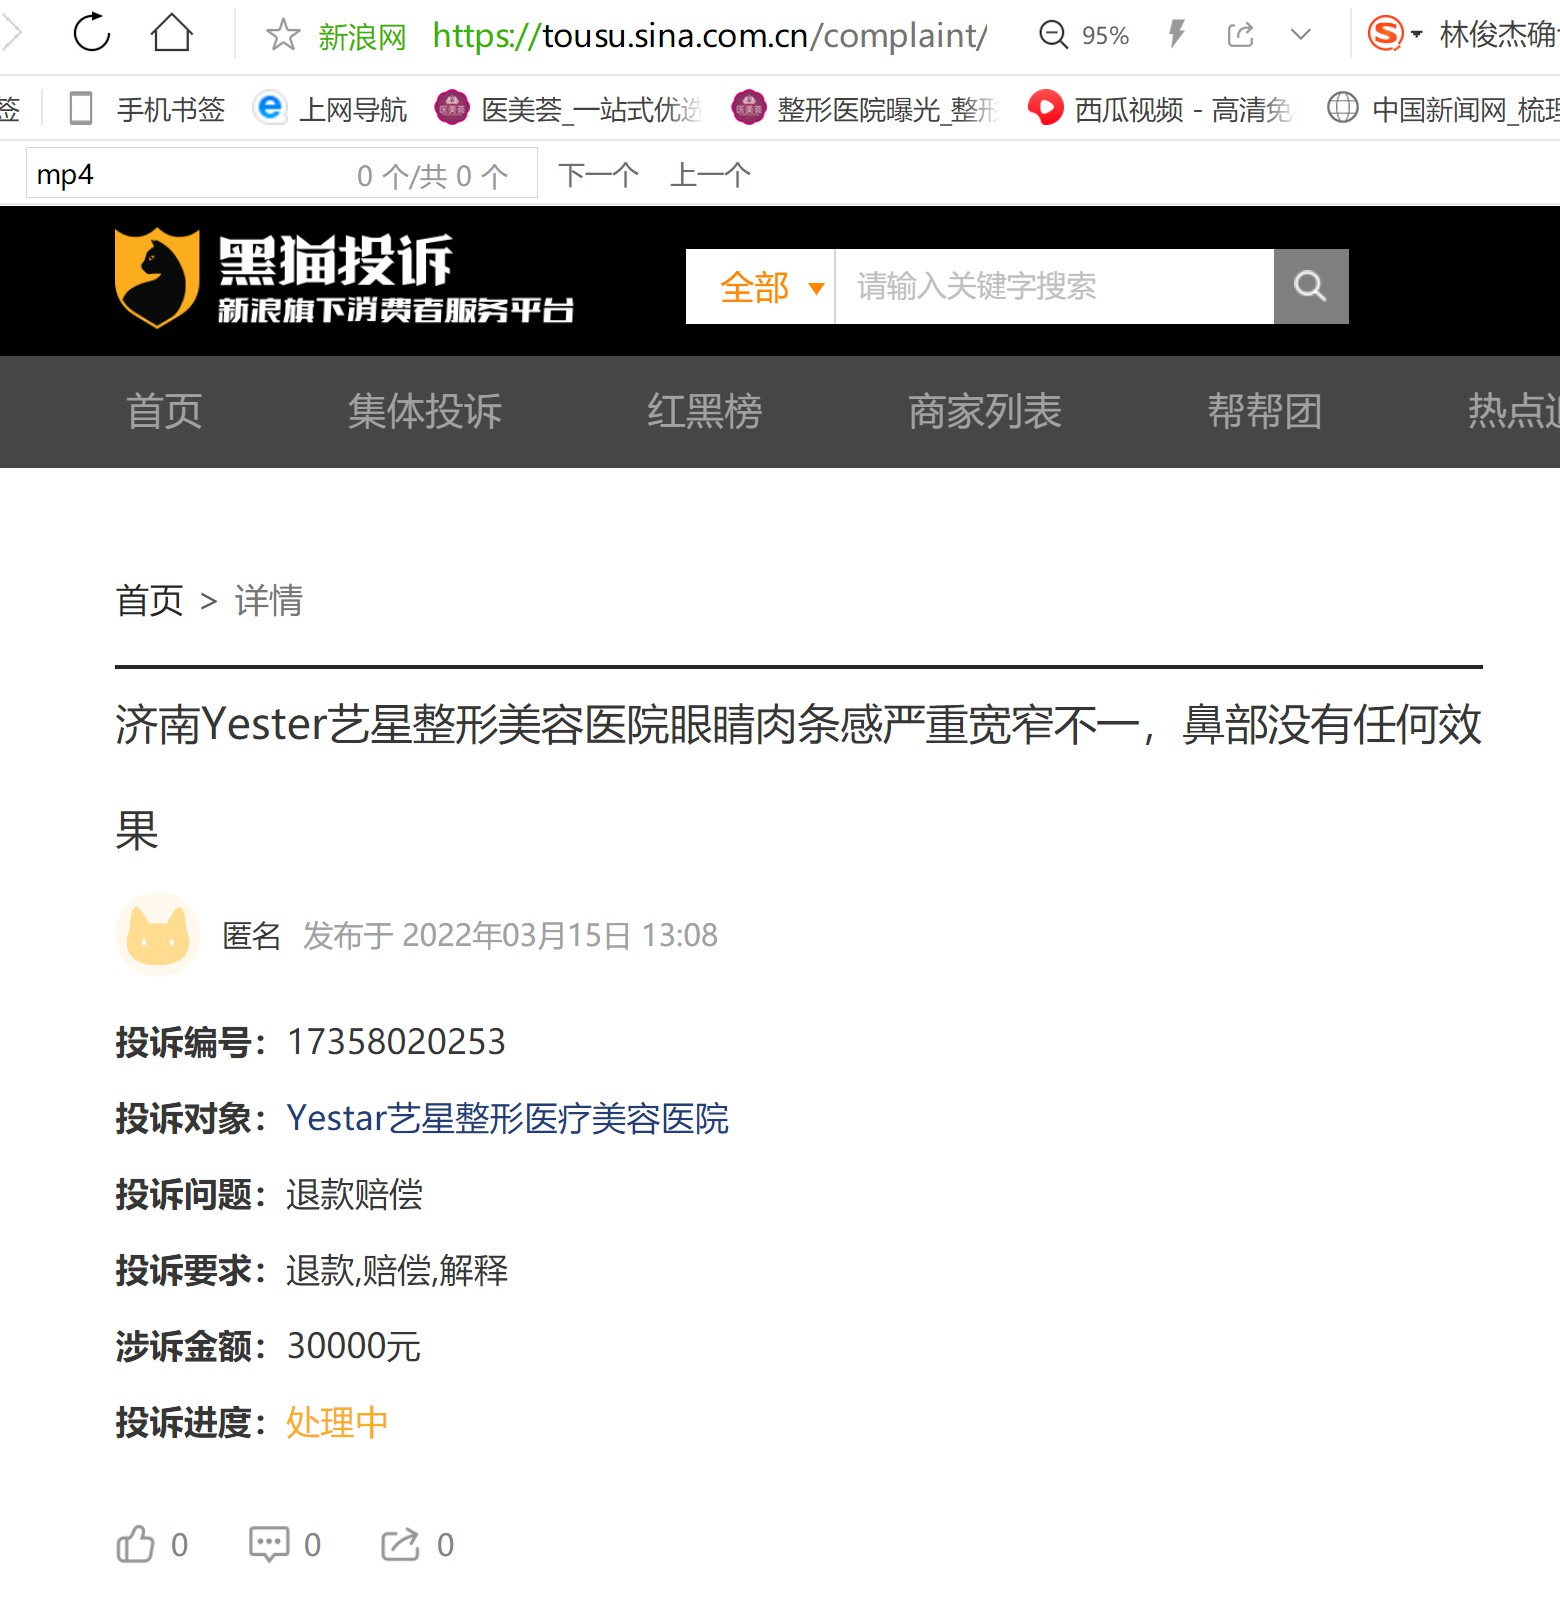
Task: Click the 首页 breadcrumb link
Action: [150, 600]
